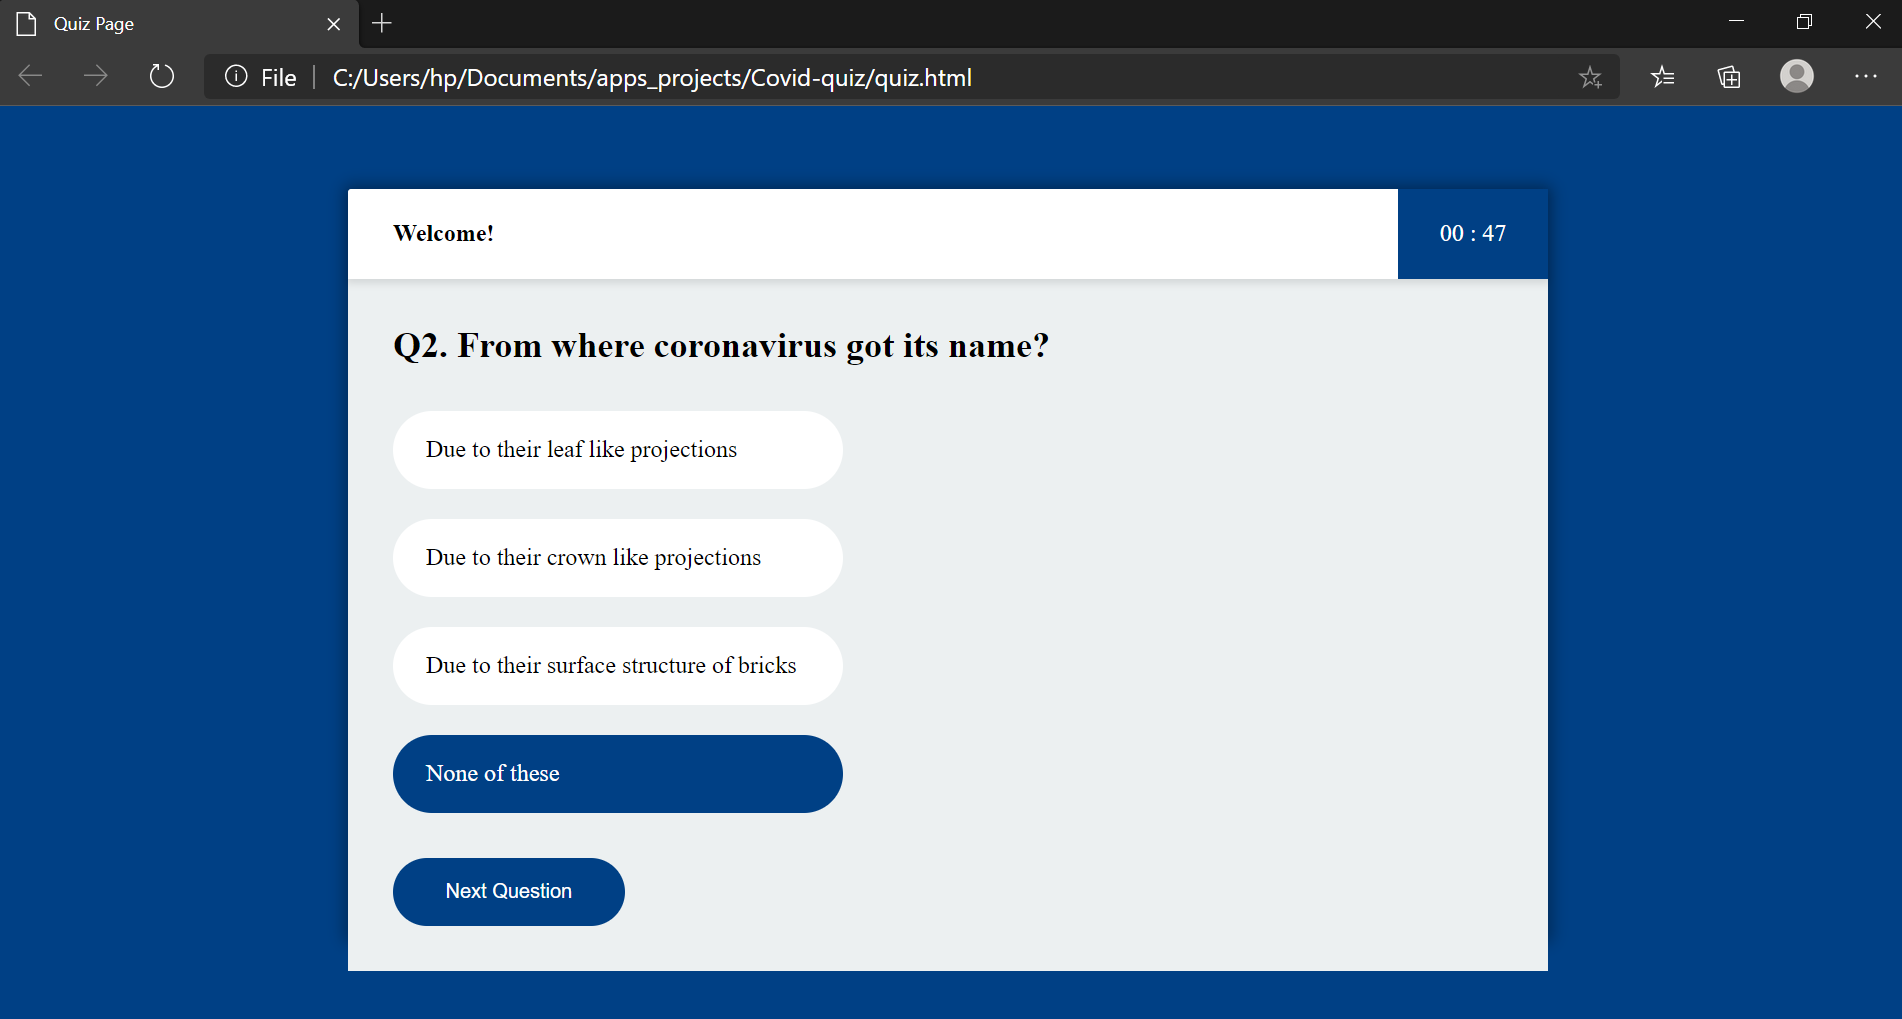
Task: Refresh the quiz page
Action: (161, 76)
